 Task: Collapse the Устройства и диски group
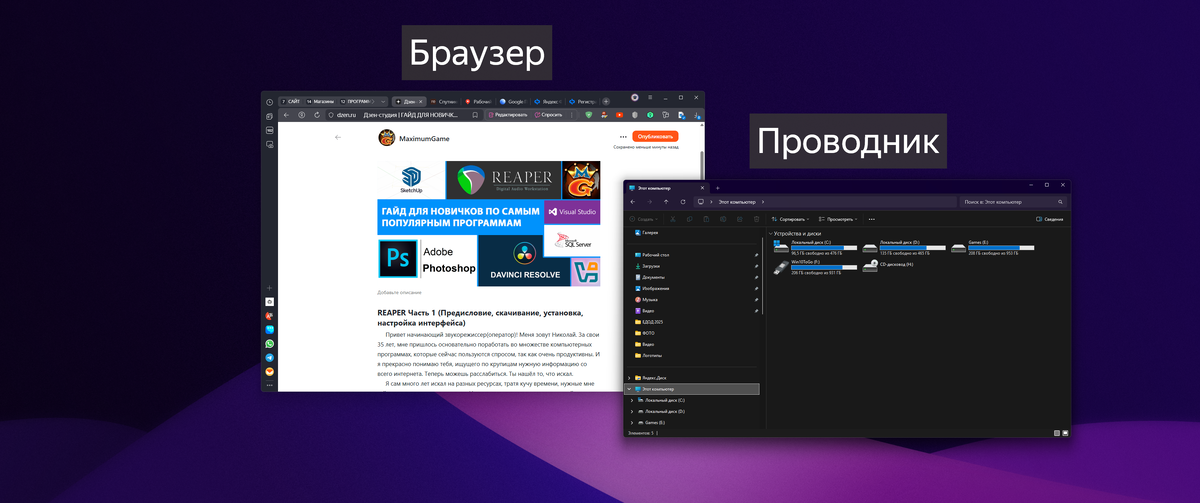(770, 233)
